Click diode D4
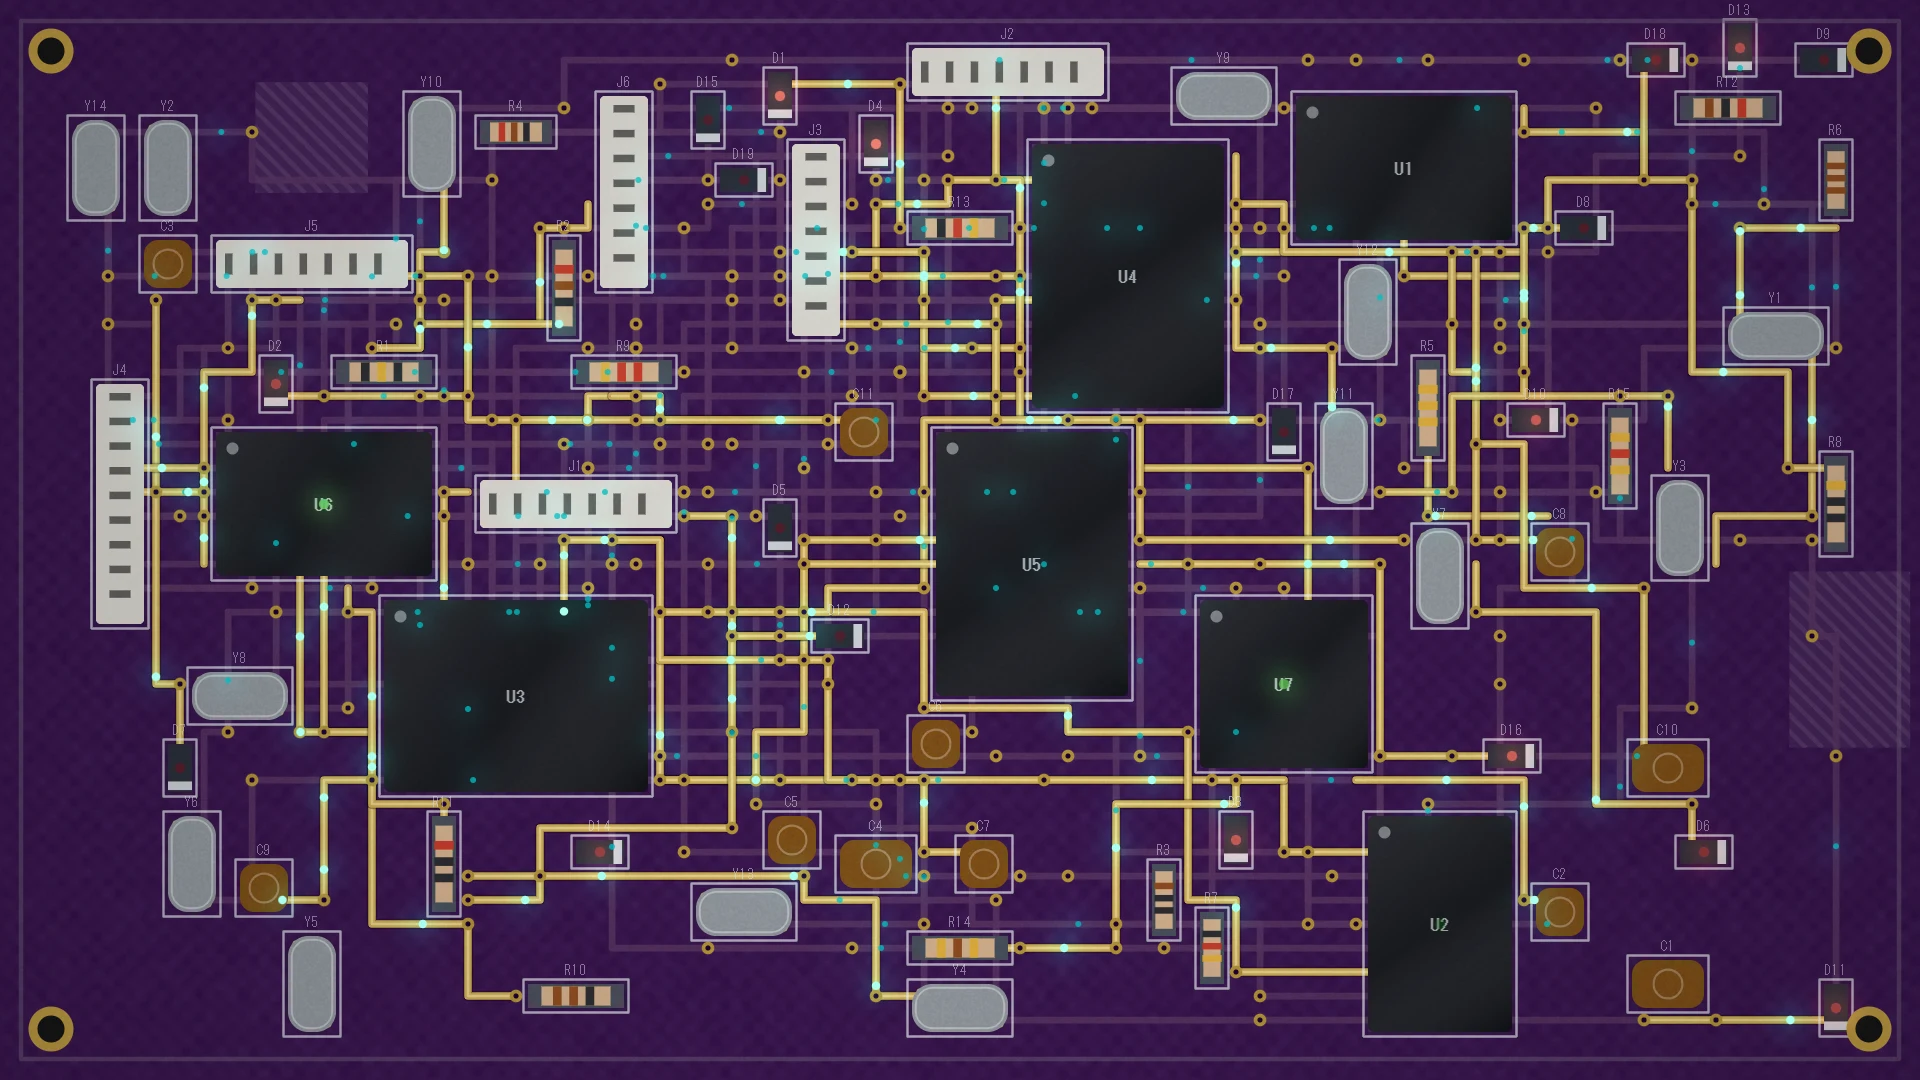1920x1080 pixels. click(875, 144)
